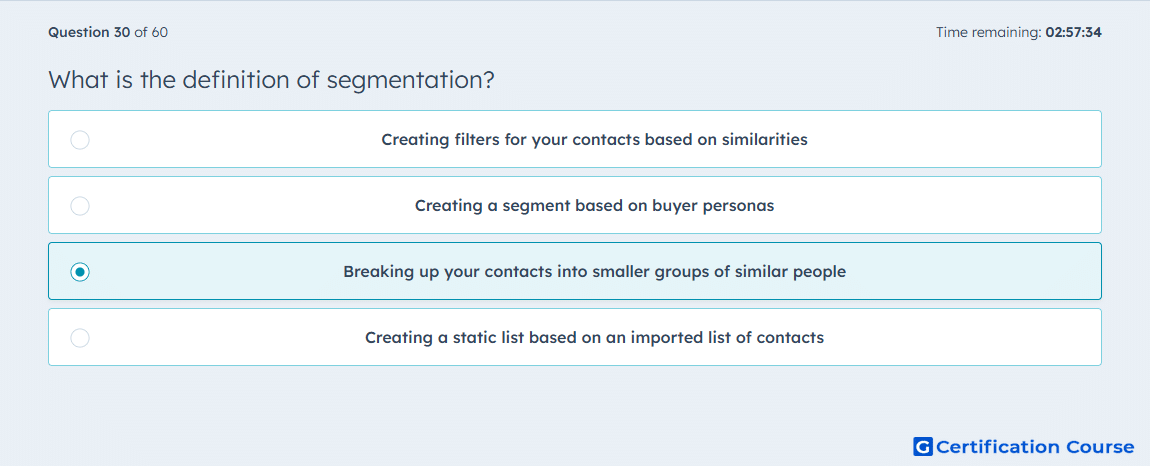Viewport: 1150px width, 466px height.
Task: Click the 'Certification Course' brand text
Action: coord(1035,447)
